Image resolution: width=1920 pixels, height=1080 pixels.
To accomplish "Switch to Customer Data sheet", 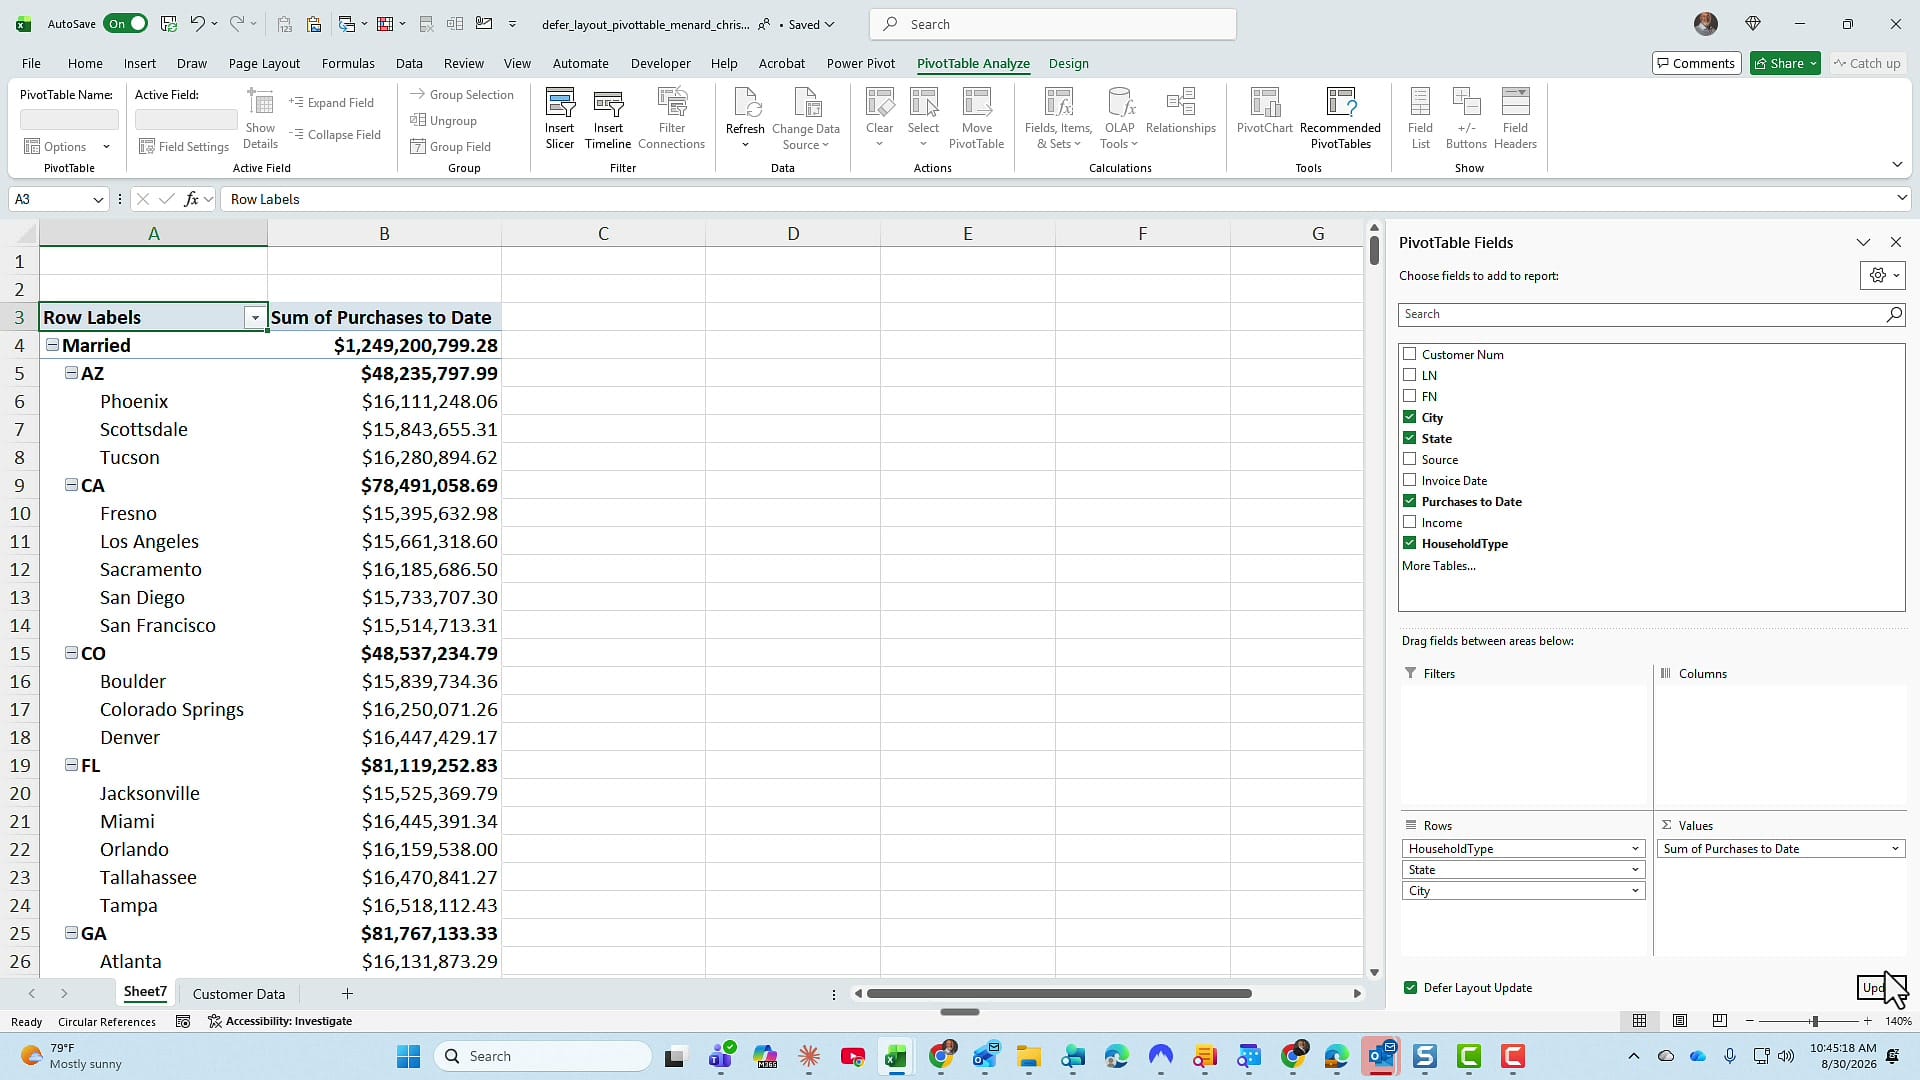I will tap(238, 994).
